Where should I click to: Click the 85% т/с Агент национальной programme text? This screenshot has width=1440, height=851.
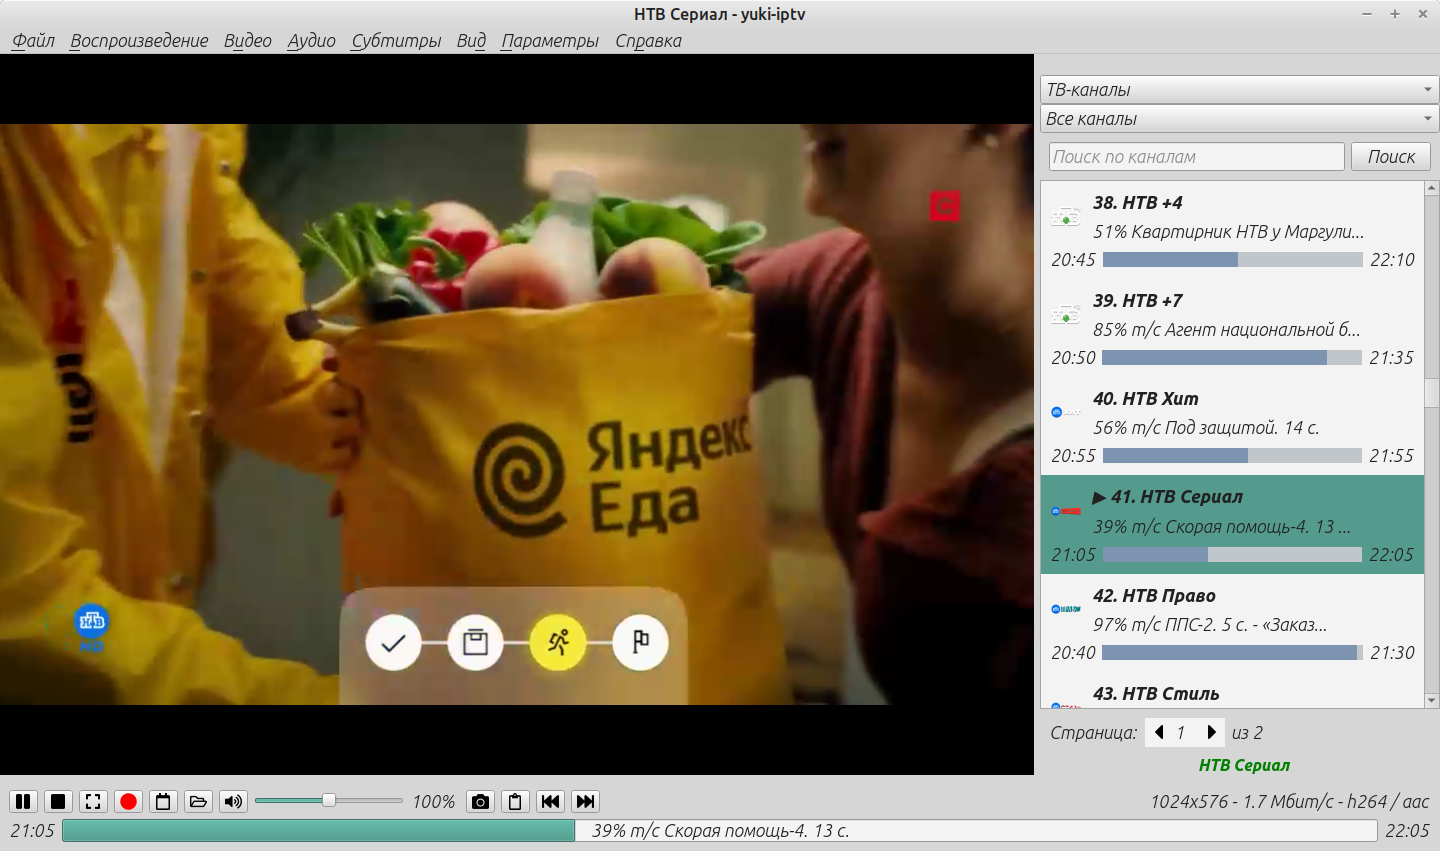click(x=1226, y=329)
